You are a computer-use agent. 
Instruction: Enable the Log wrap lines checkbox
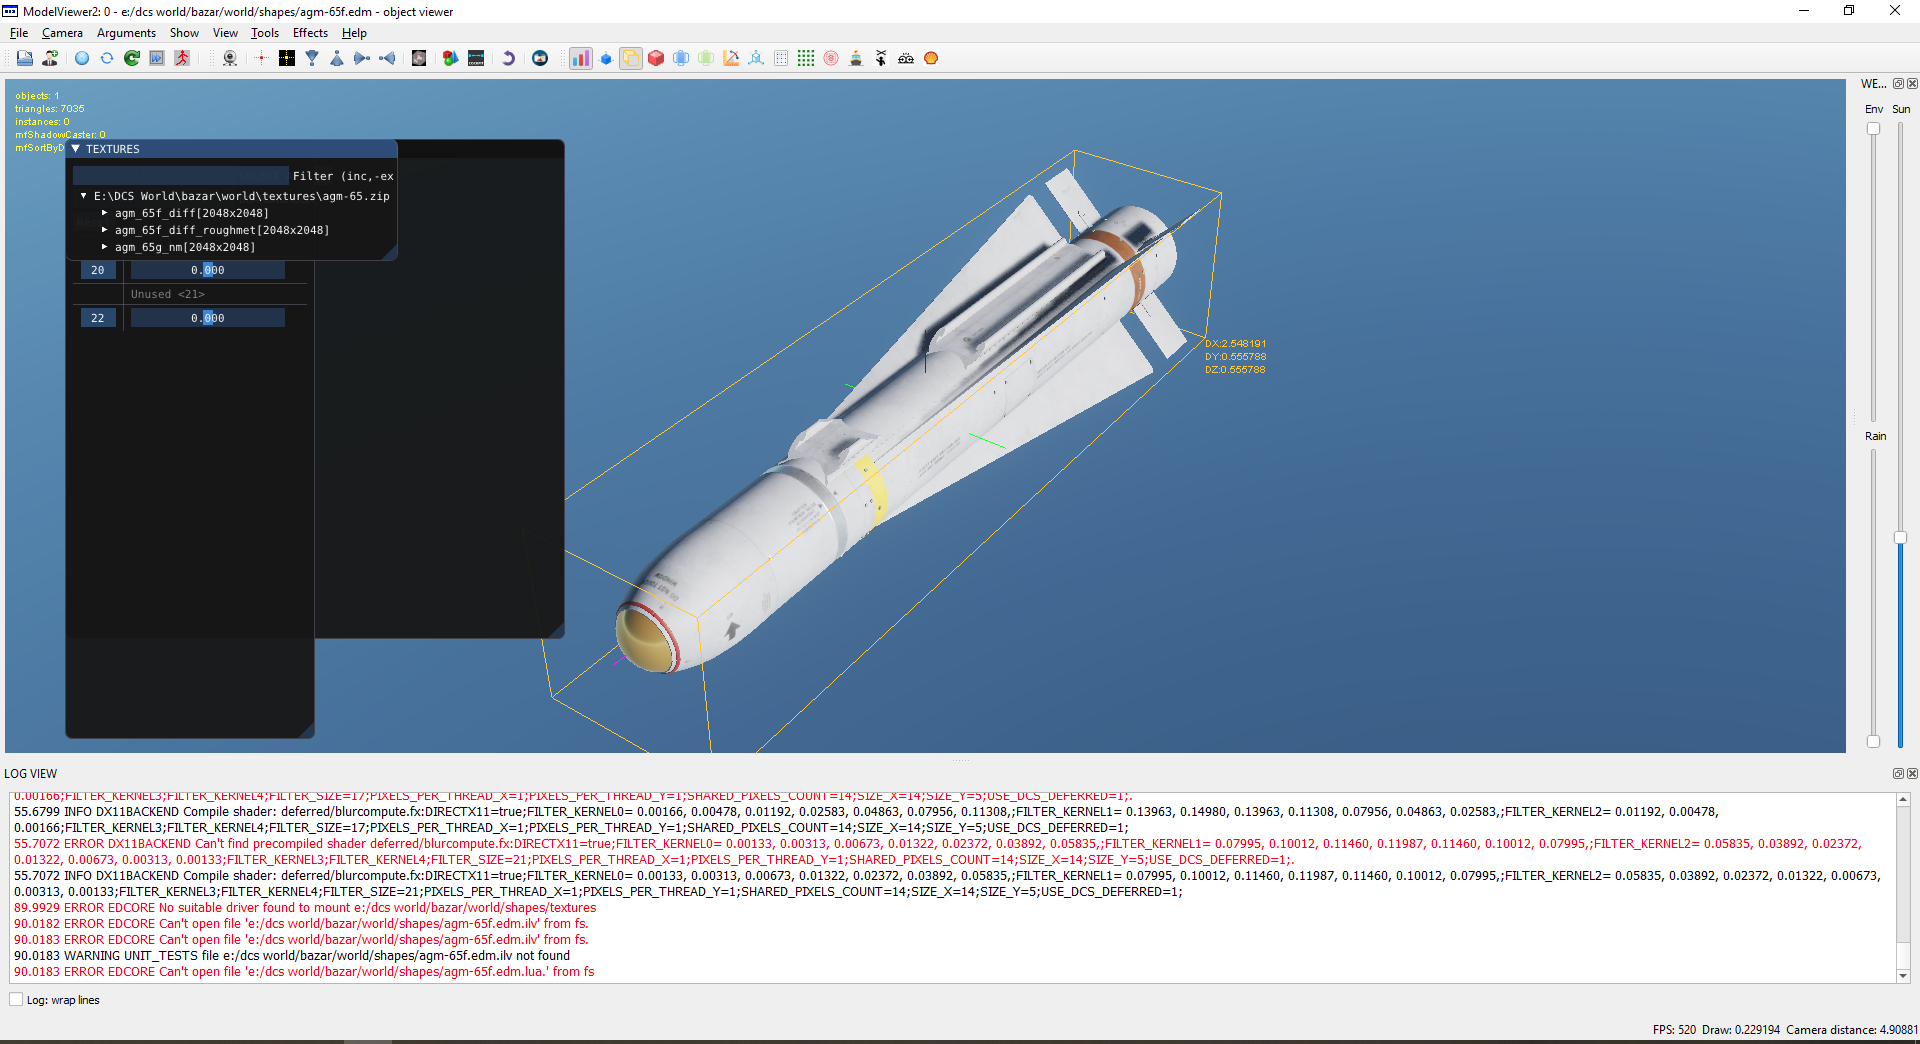(16, 1000)
